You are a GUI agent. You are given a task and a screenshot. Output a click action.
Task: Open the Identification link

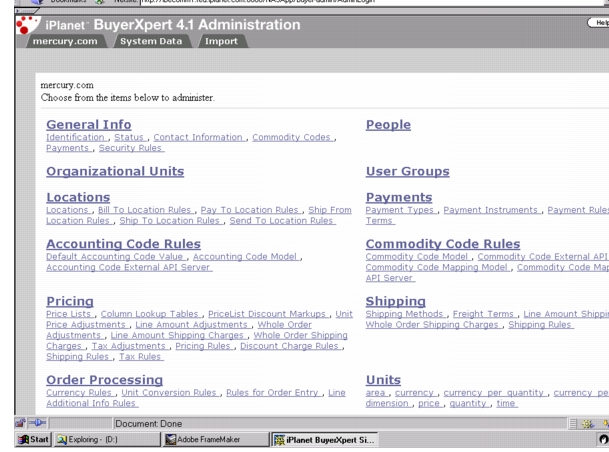pos(75,137)
